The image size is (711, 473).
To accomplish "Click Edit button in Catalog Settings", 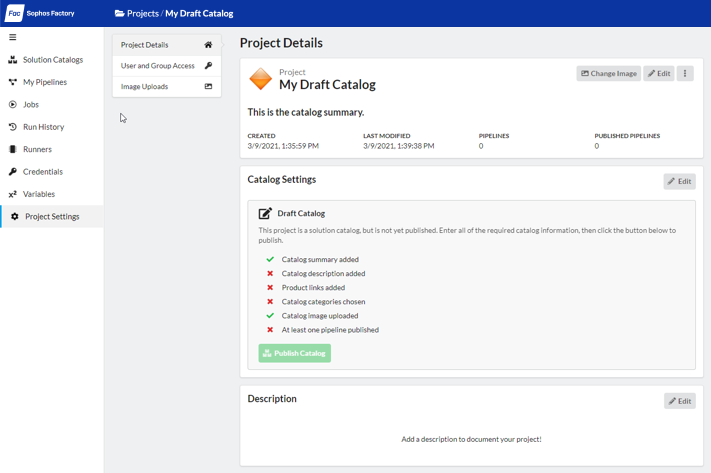I will click(679, 181).
